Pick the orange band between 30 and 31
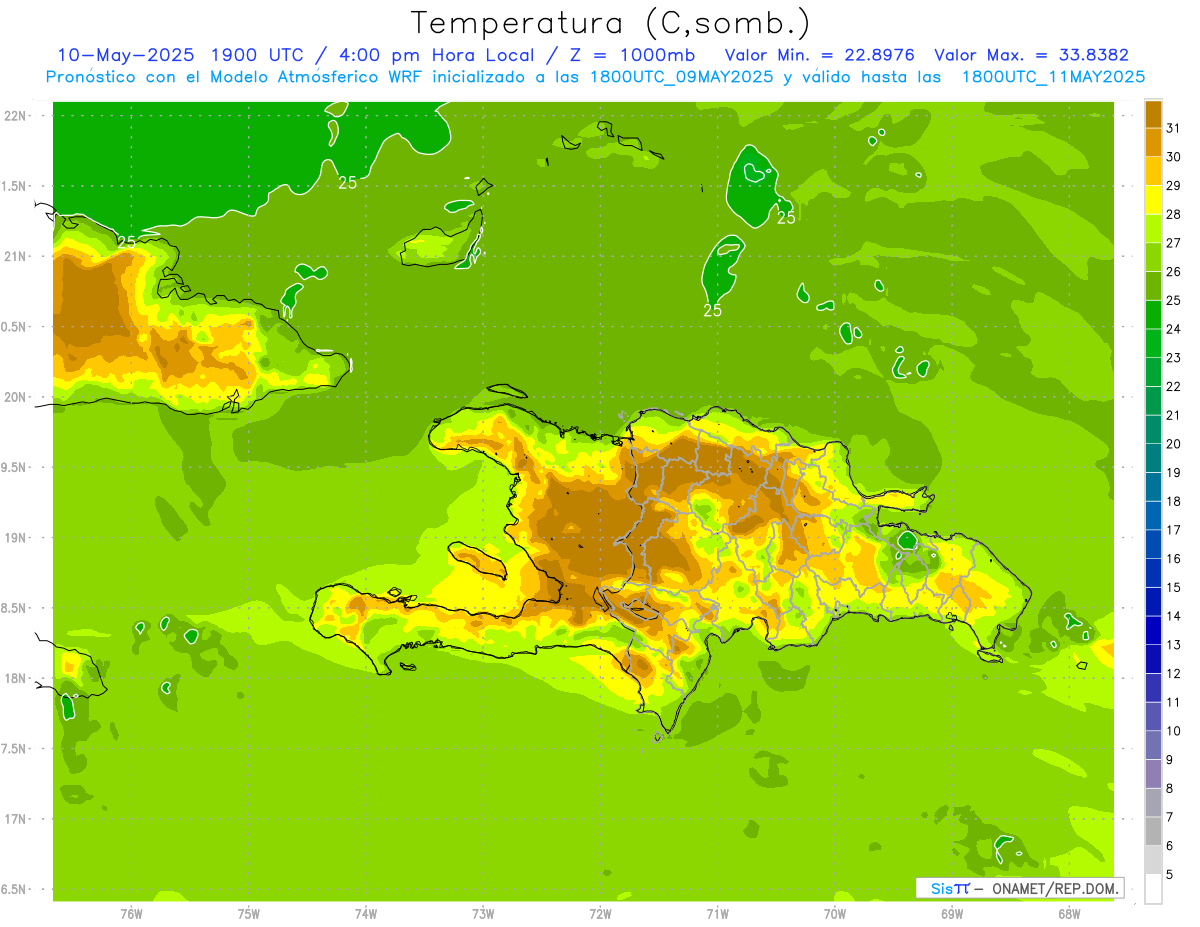The height and width of the screenshot is (927, 1200). [1153, 142]
